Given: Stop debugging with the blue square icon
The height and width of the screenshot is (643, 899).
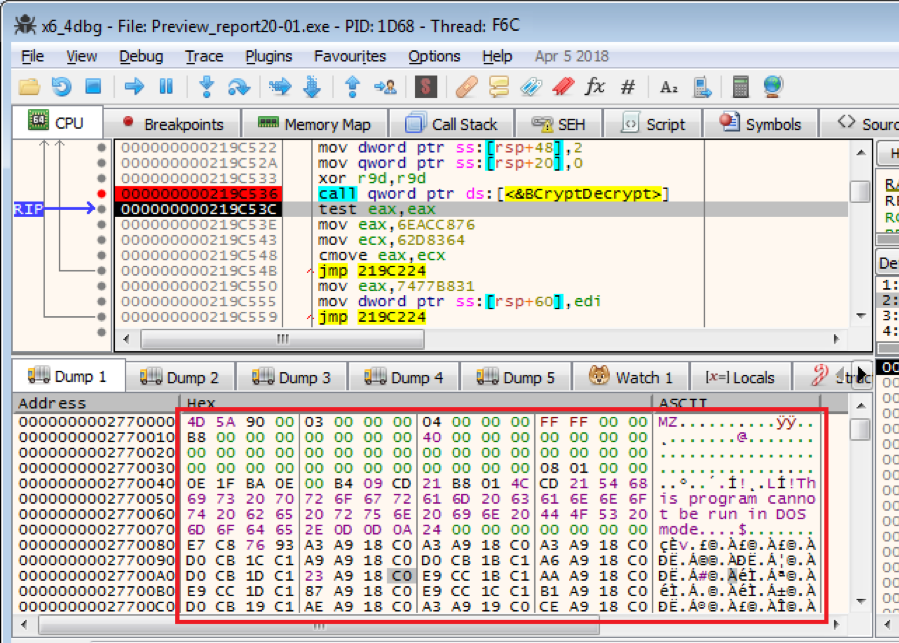Looking at the screenshot, I should point(93,87).
